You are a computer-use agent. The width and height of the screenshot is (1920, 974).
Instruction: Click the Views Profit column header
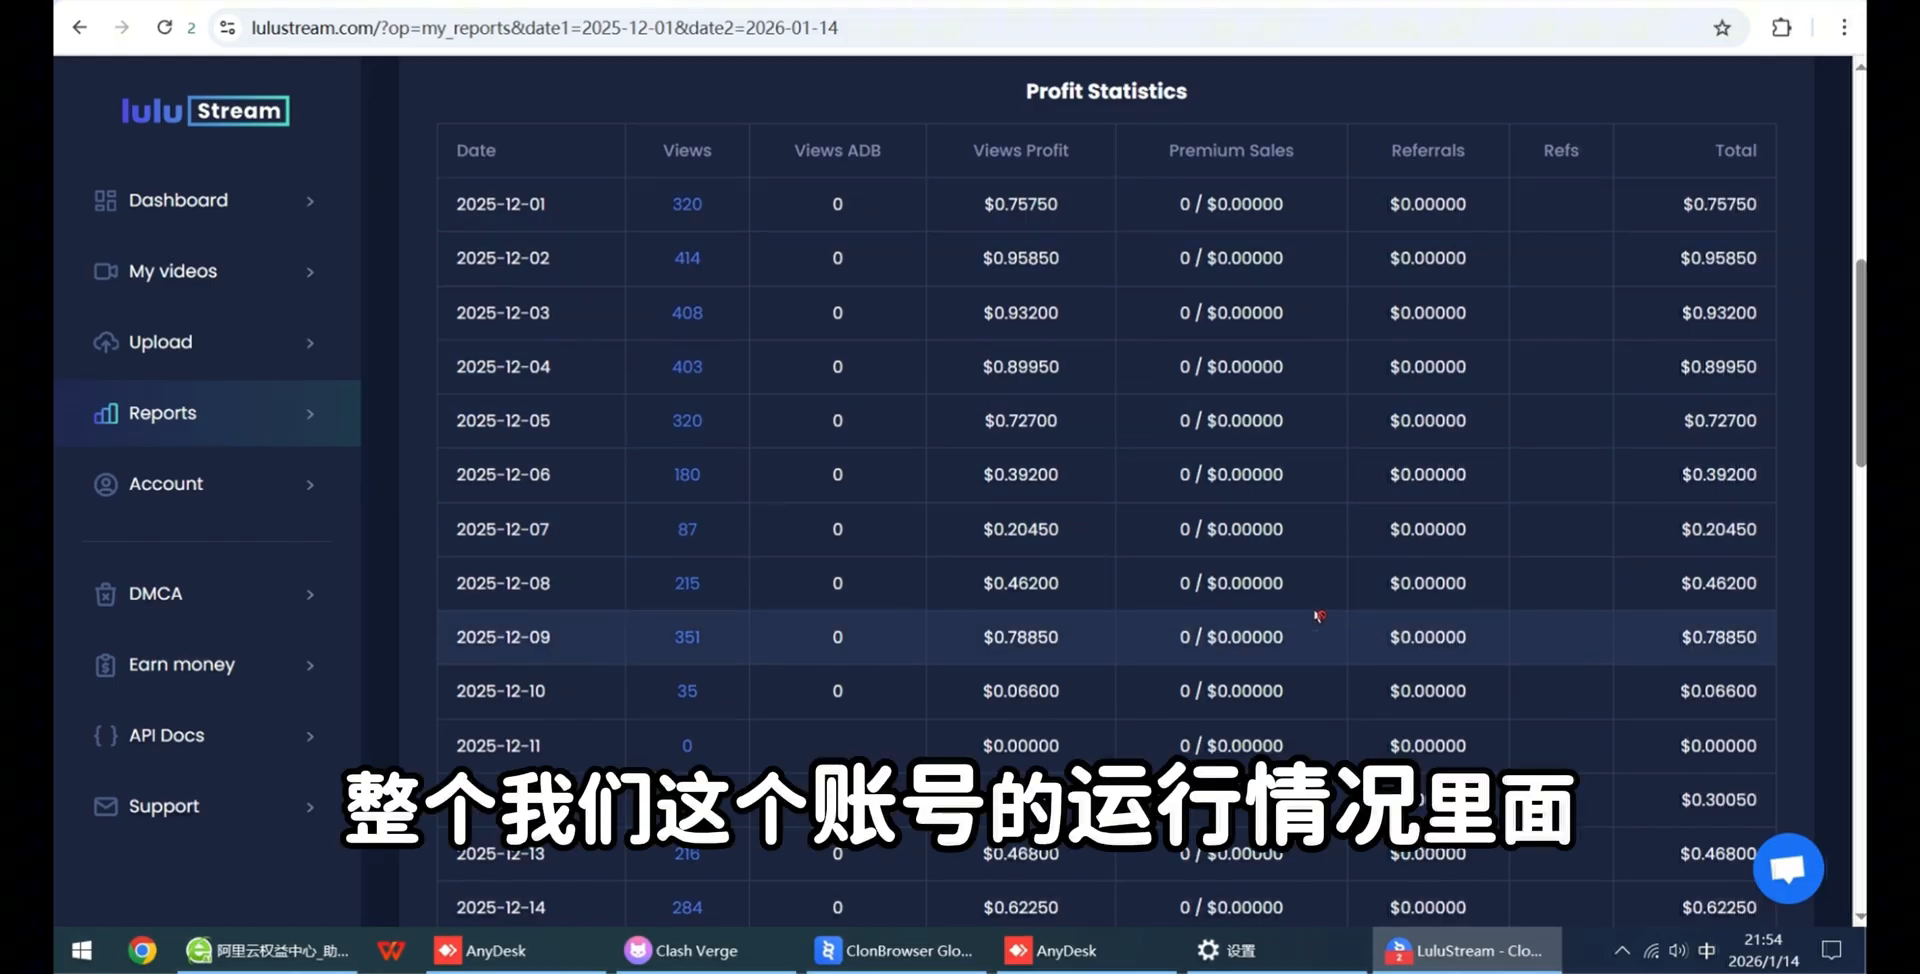[1021, 150]
